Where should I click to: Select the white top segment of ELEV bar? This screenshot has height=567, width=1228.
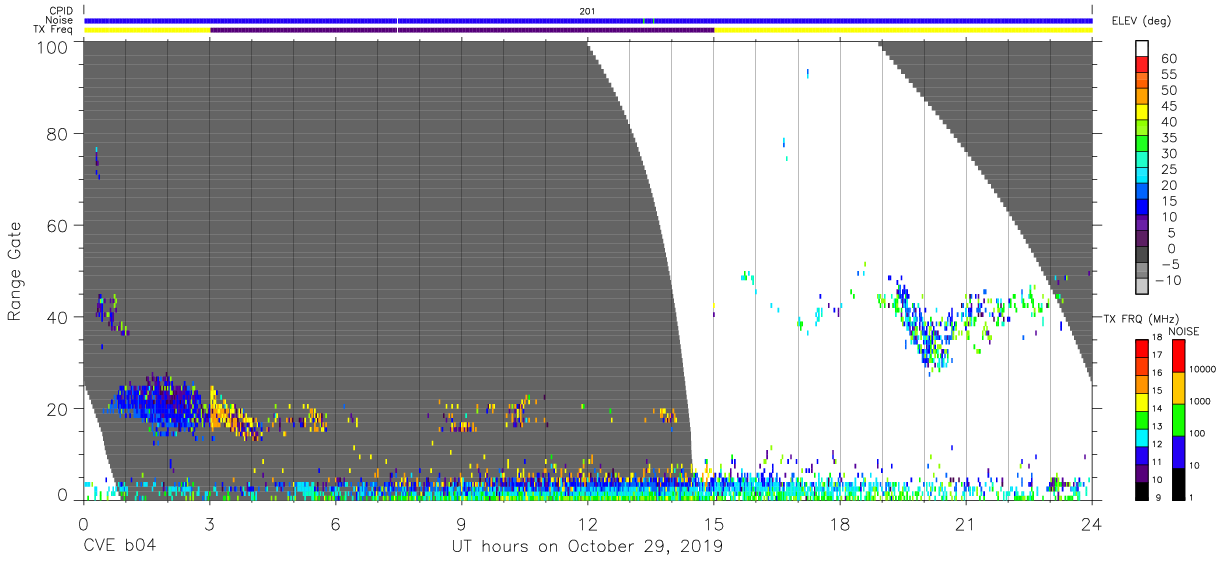pyautogui.click(x=1142, y=49)
